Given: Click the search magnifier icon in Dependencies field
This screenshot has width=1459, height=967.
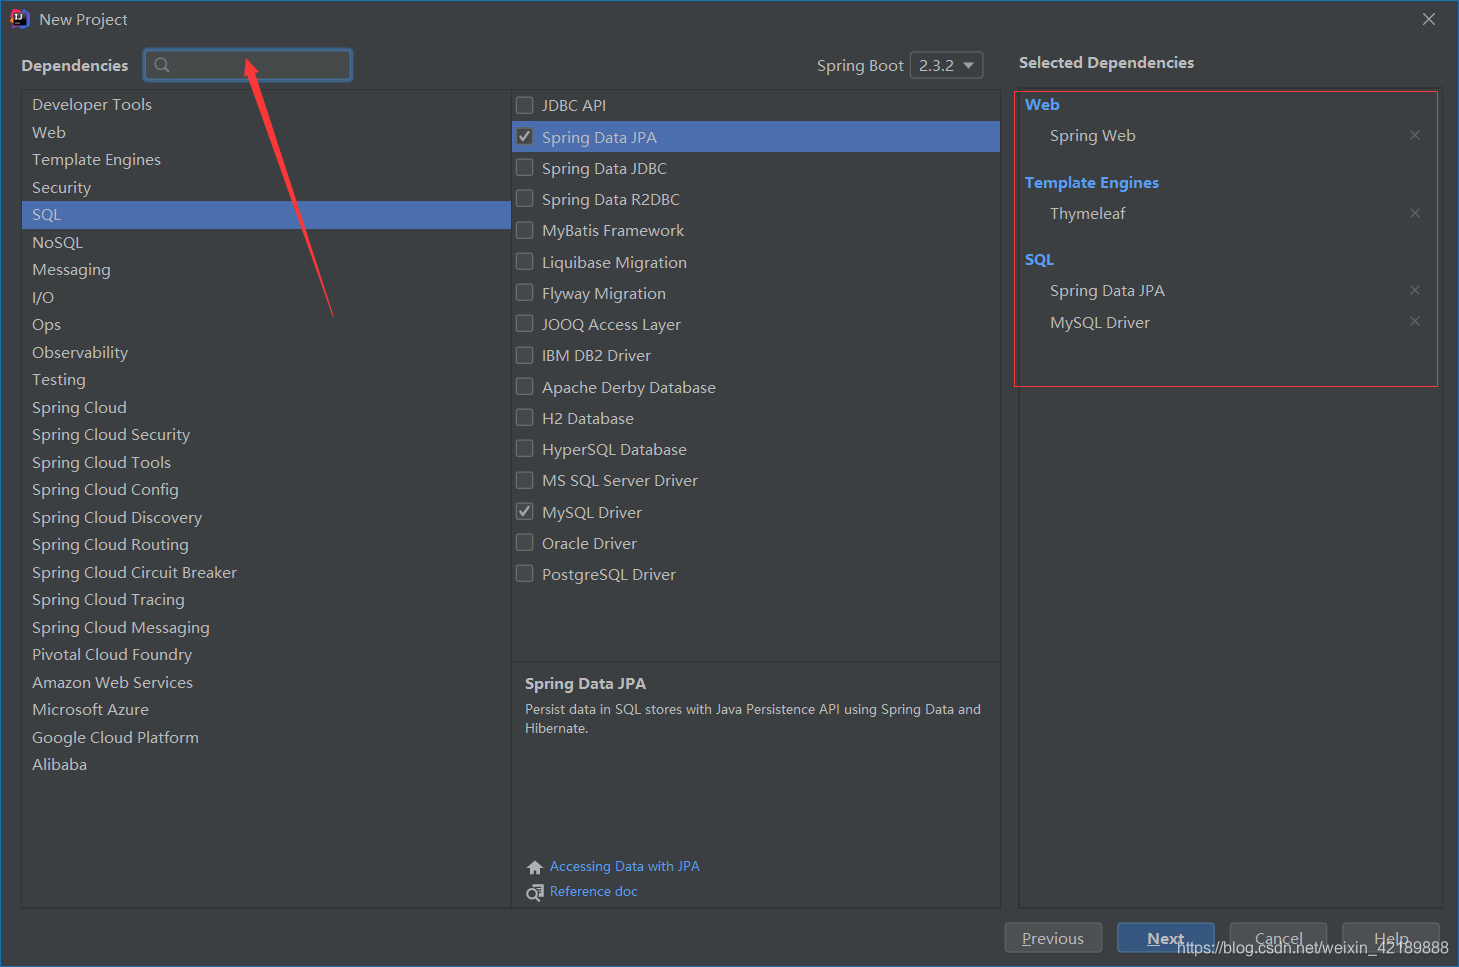Looking at the screenshot, I should pos(162,65).
